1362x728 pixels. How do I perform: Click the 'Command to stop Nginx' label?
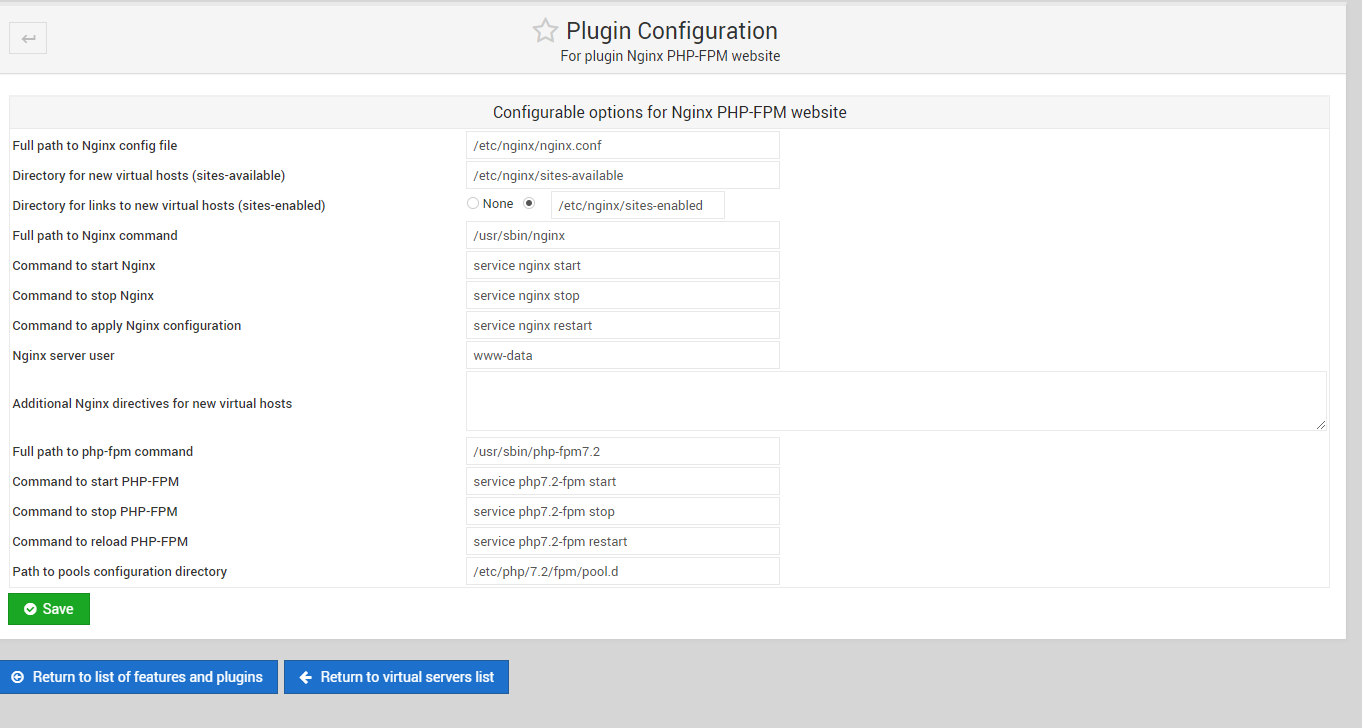click(x=83, y=296)
